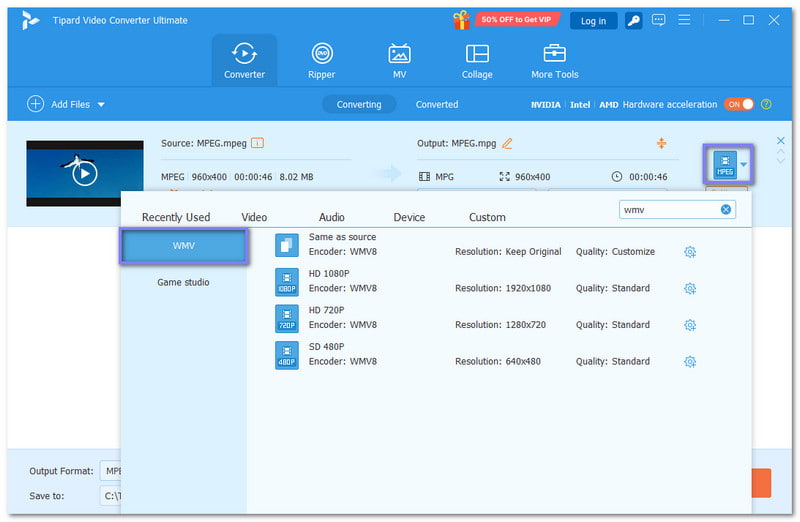
Task: Open settings gear for Same as source
Action: (690, 252)
